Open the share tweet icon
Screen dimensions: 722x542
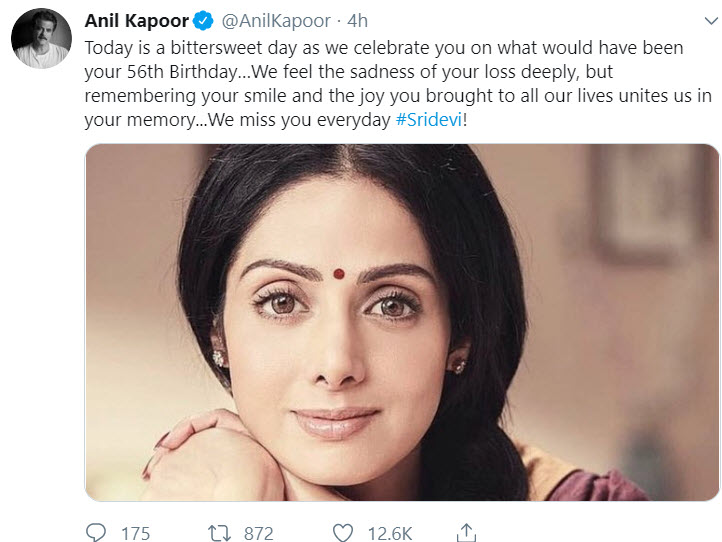pos(467,531)
